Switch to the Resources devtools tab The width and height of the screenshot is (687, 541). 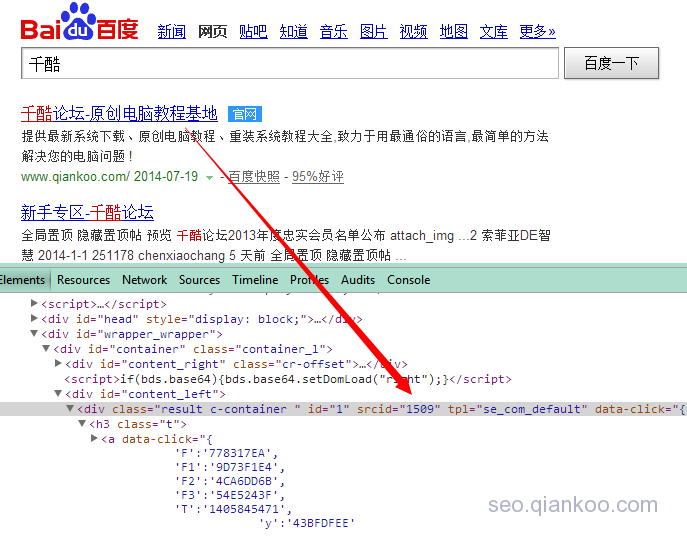click(83, 279)
